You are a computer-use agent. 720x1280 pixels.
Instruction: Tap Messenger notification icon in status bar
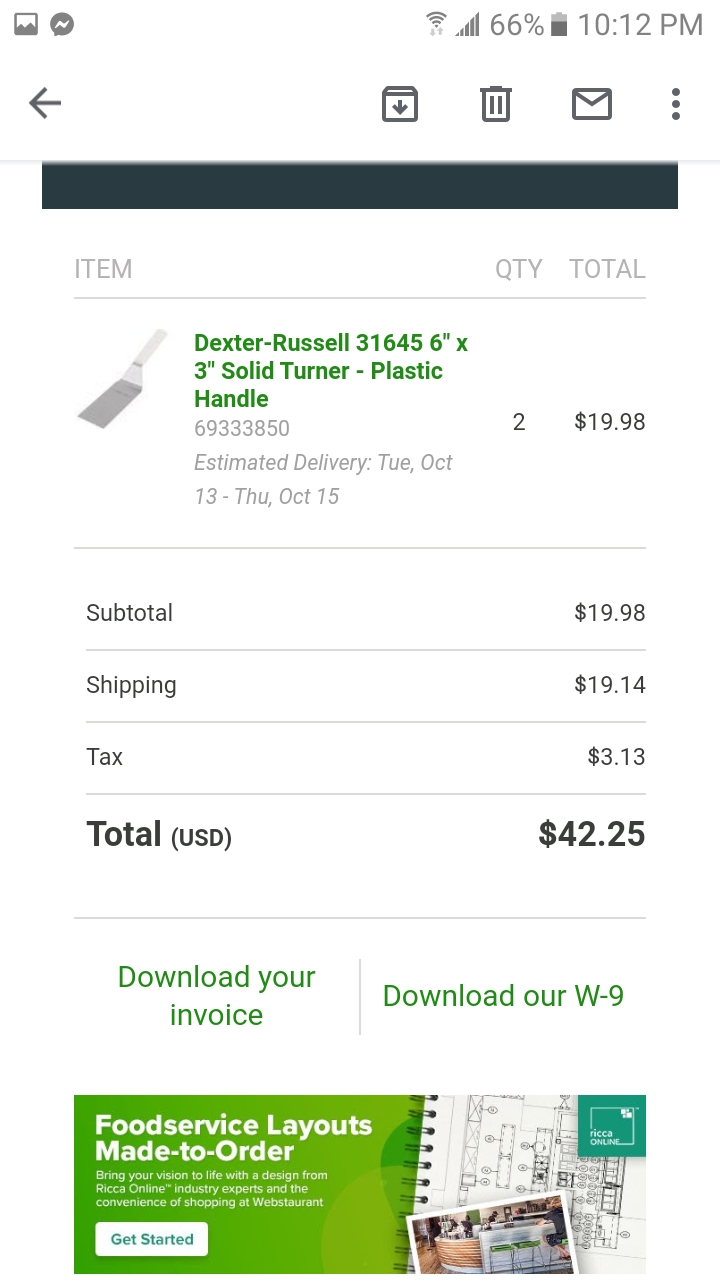pyautogui.click(x=62, y=25)
